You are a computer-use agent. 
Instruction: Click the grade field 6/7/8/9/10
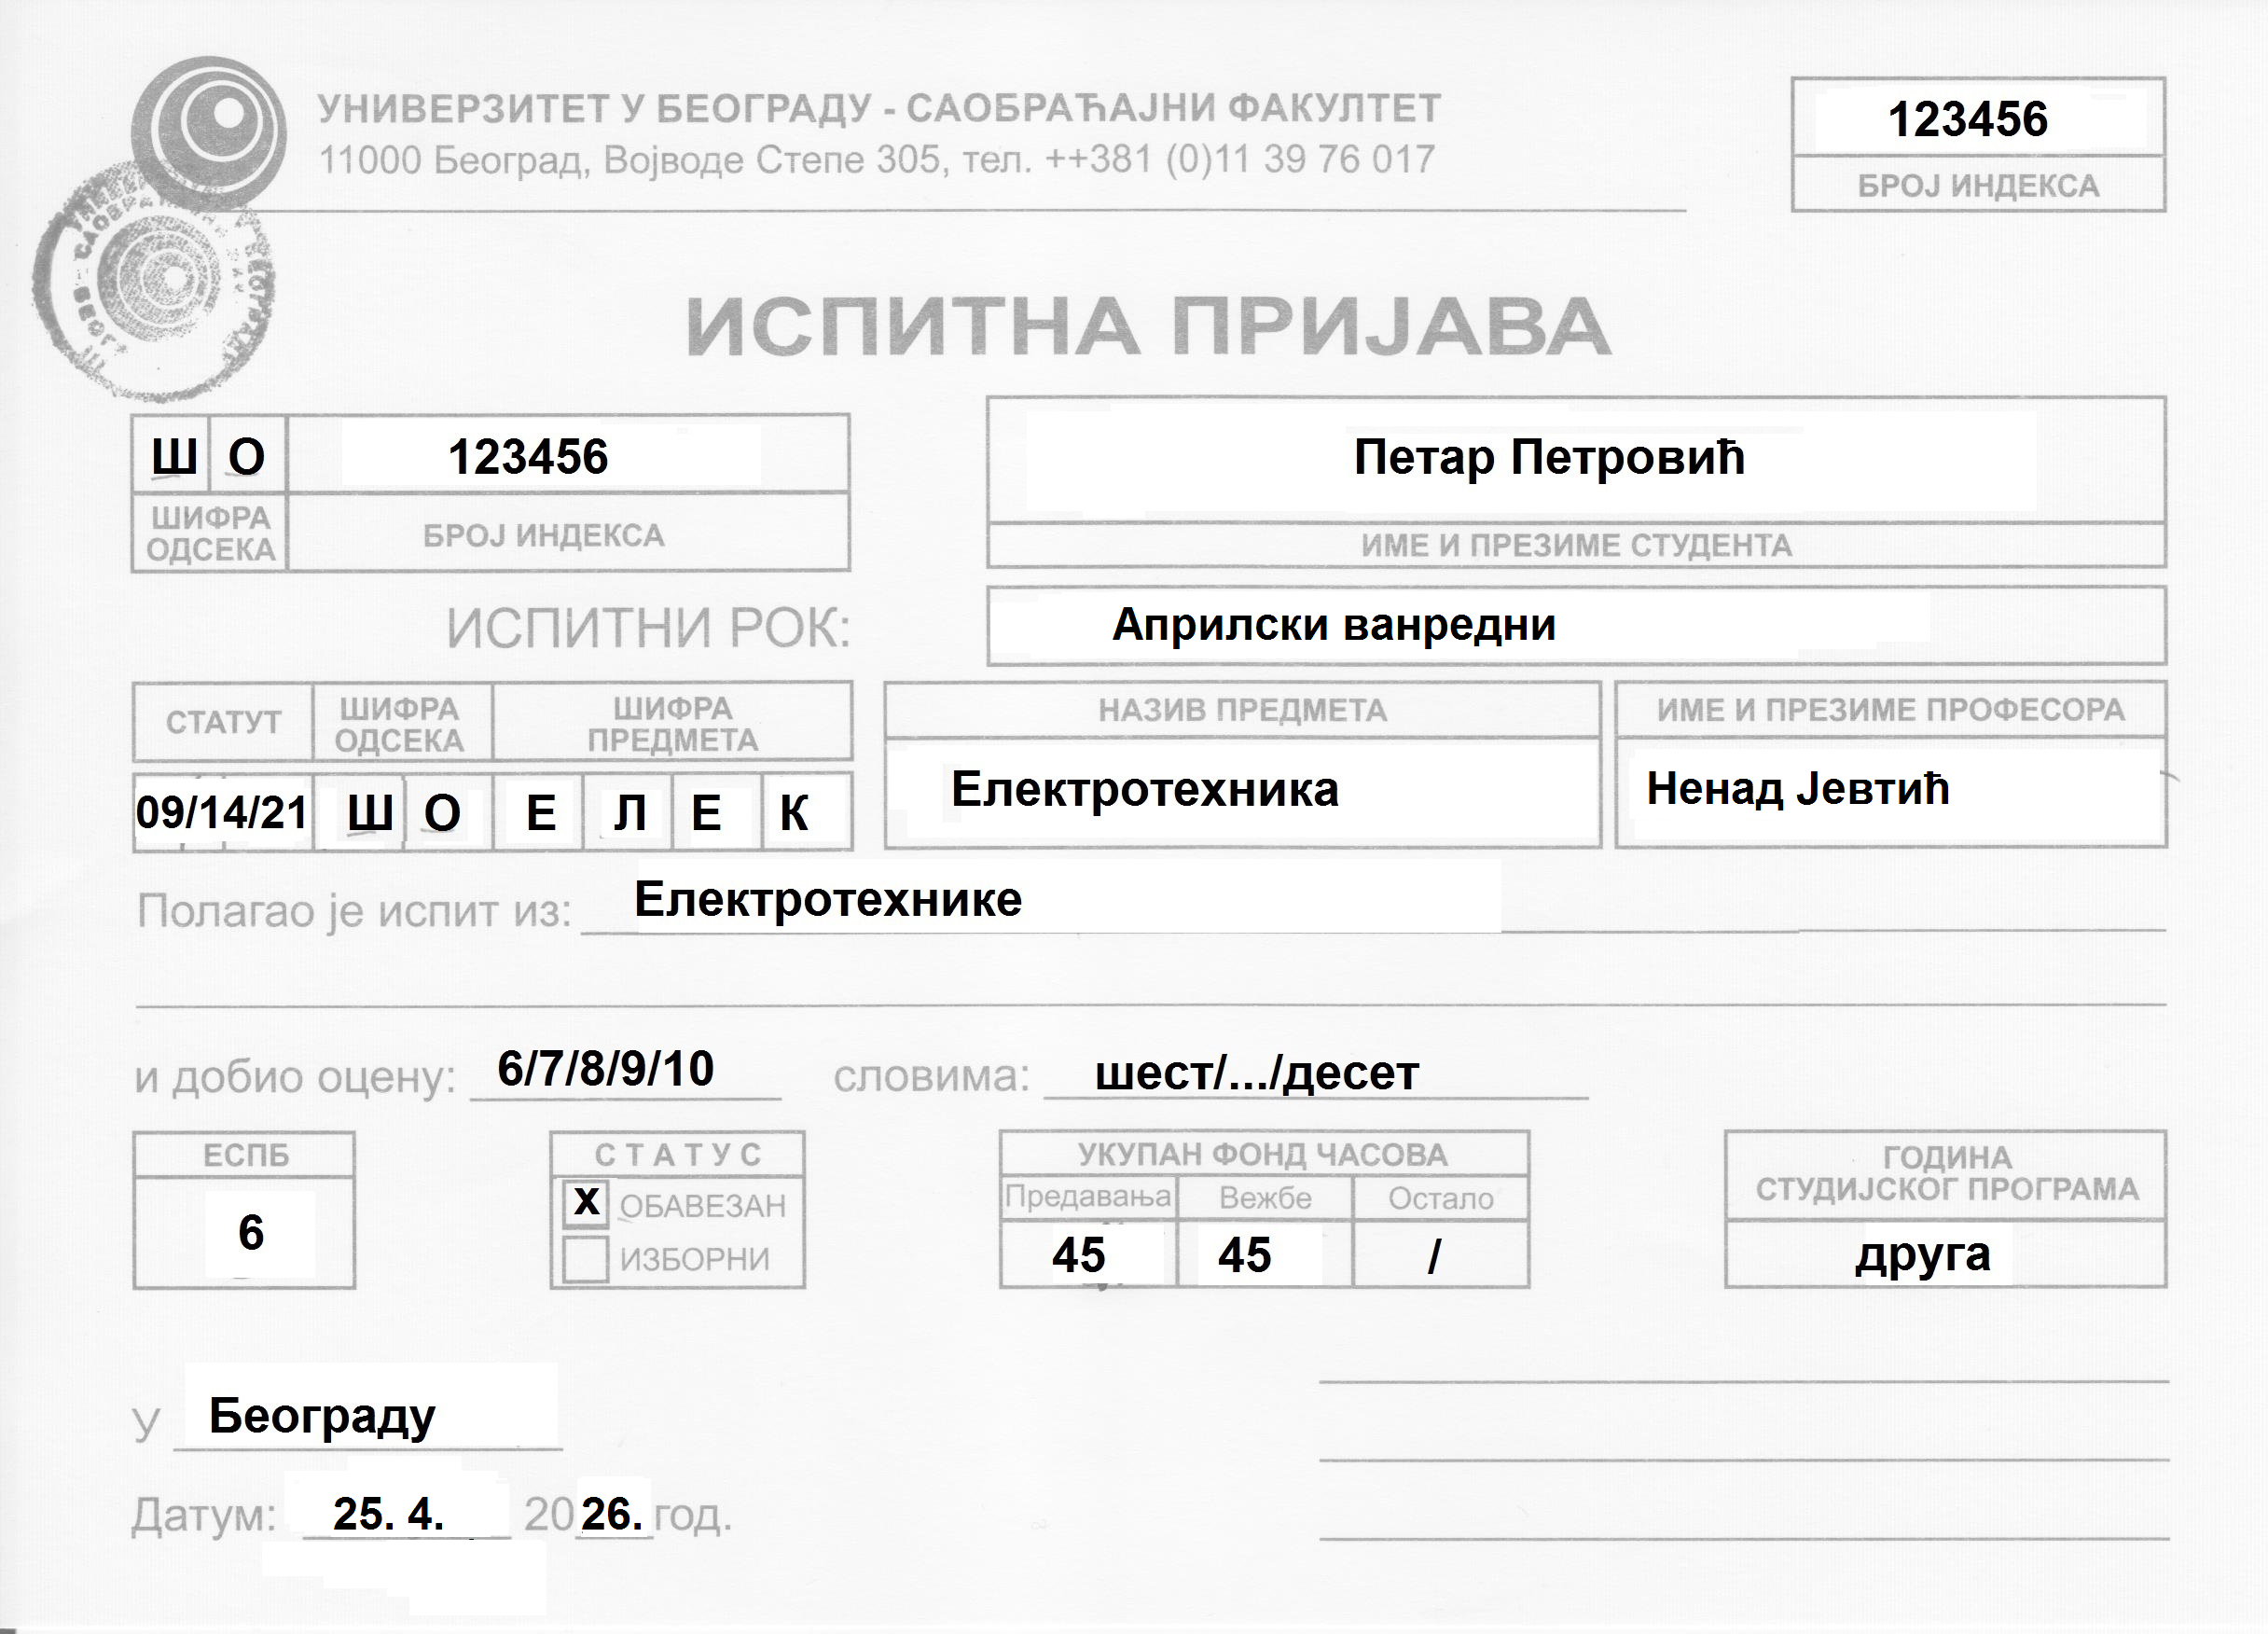pos(606,1069)
